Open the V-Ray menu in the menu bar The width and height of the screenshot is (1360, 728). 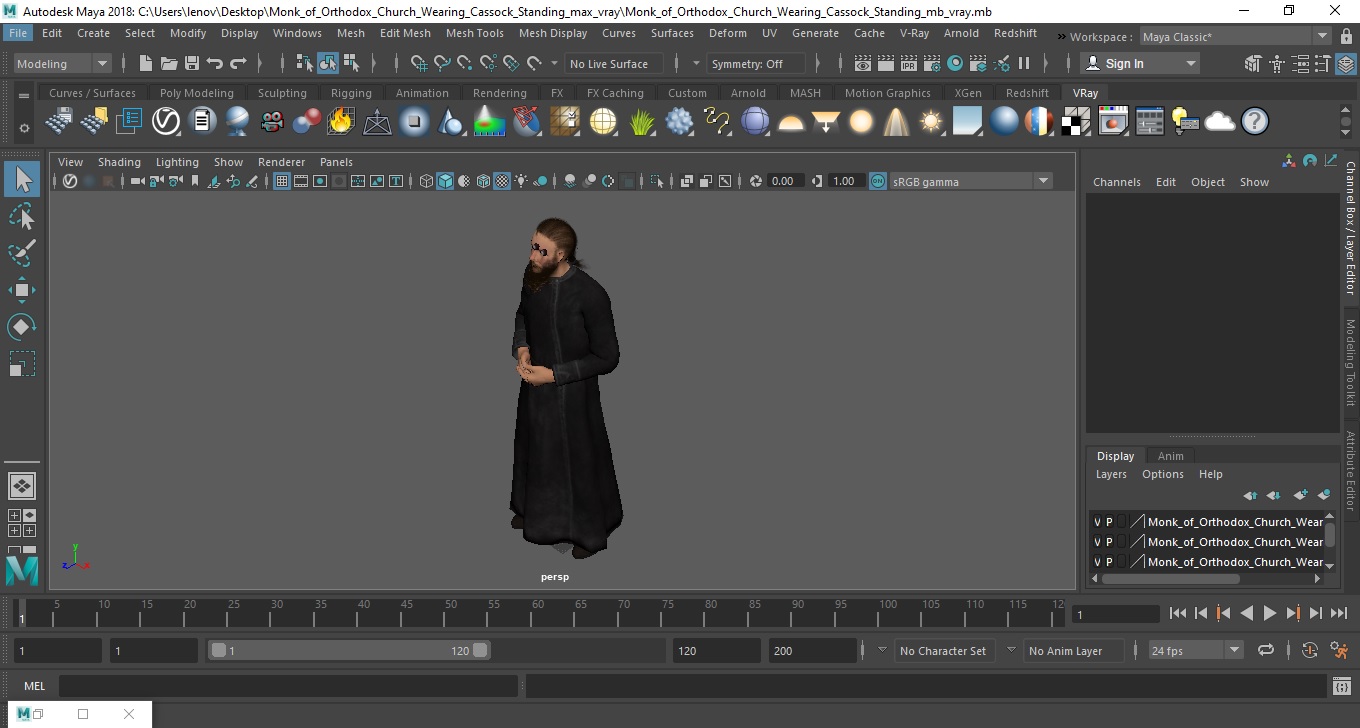[914, 33]
